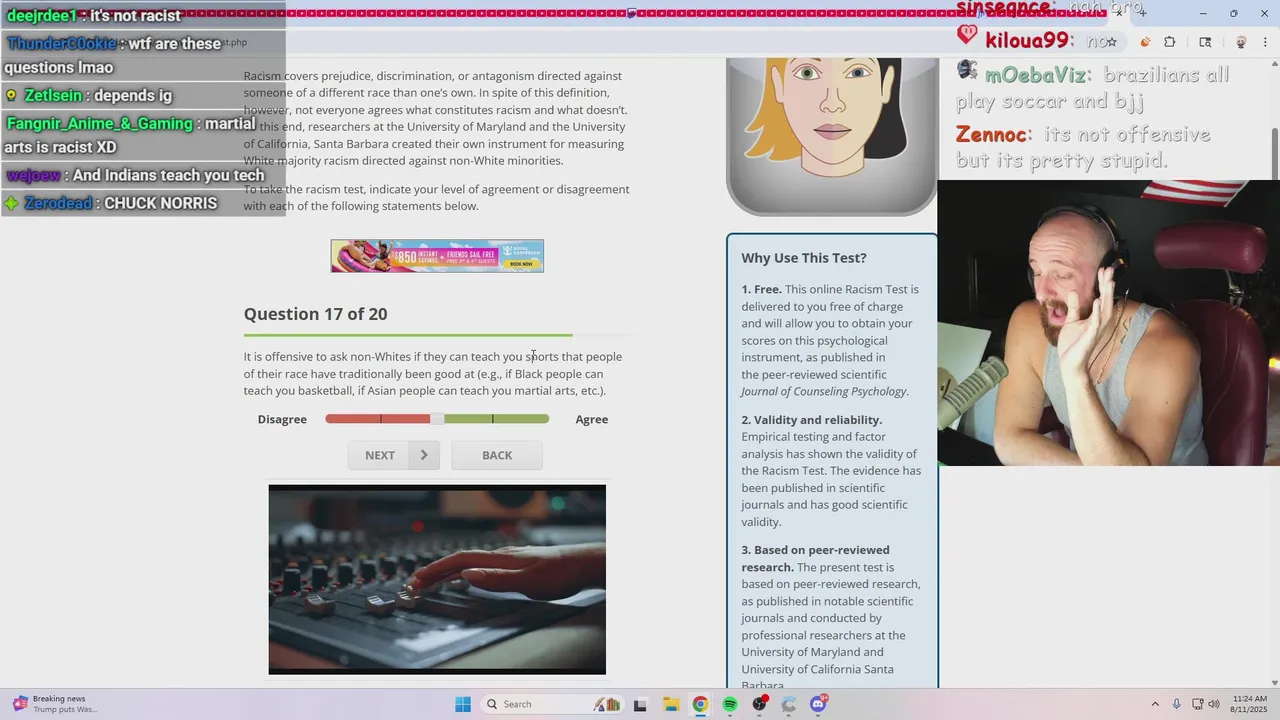Click the red Disagree side of slider

click(378, 419)
